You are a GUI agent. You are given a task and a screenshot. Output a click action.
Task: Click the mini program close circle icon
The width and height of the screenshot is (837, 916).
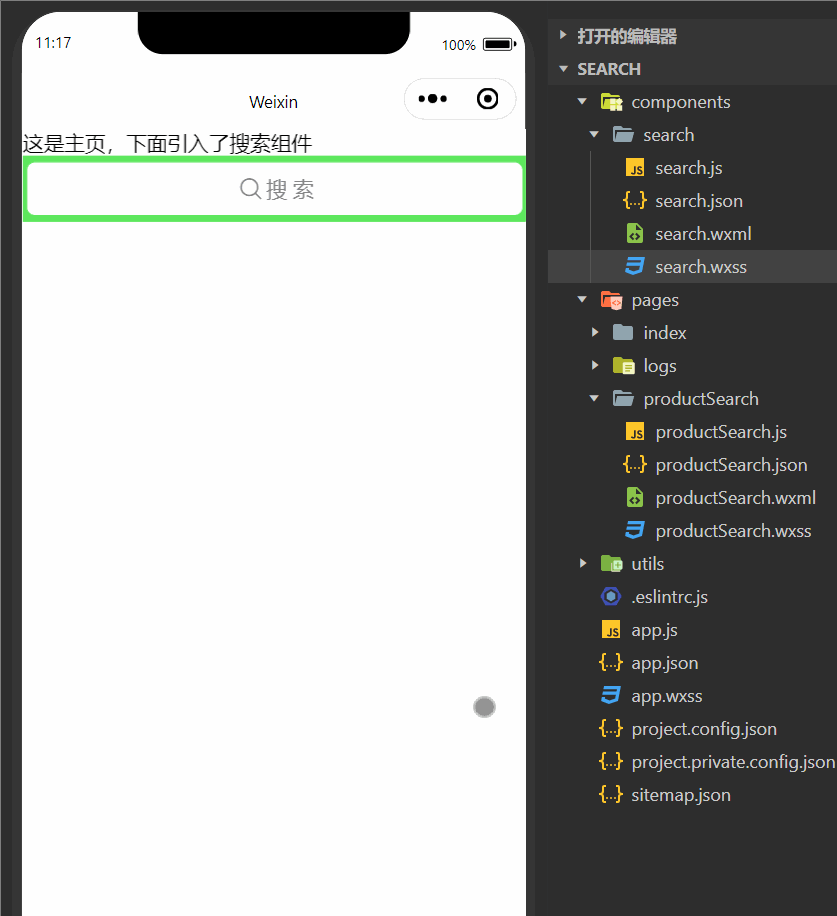coord(487,99)
